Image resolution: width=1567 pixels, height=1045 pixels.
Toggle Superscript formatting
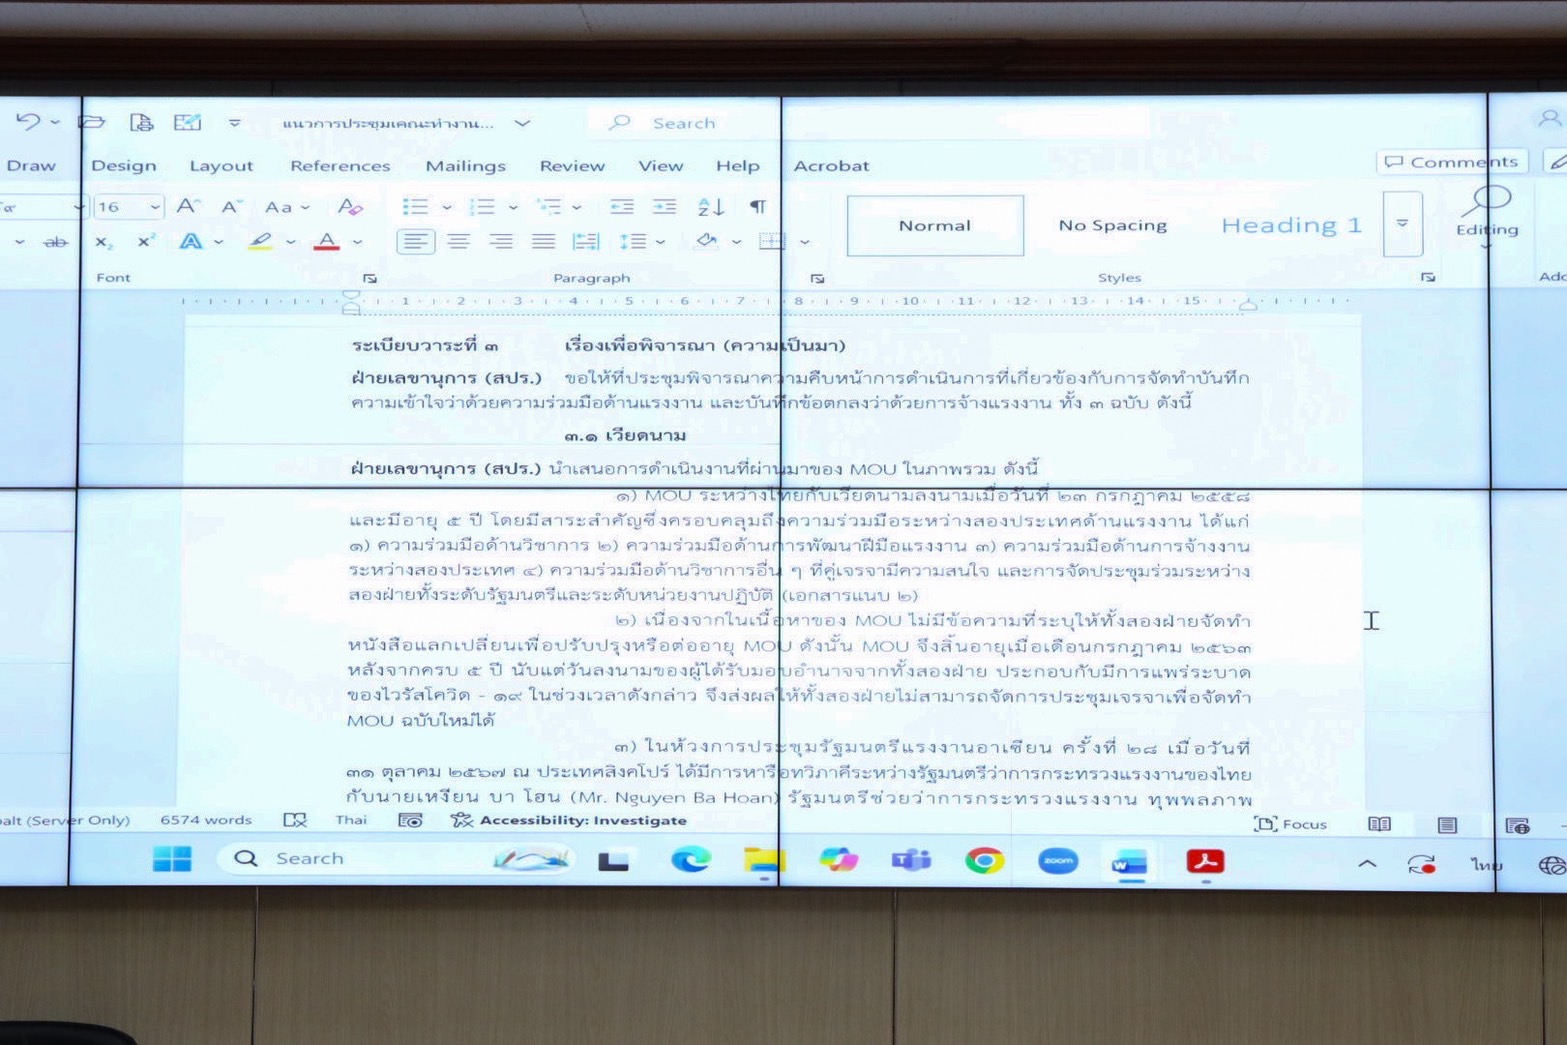146,242
